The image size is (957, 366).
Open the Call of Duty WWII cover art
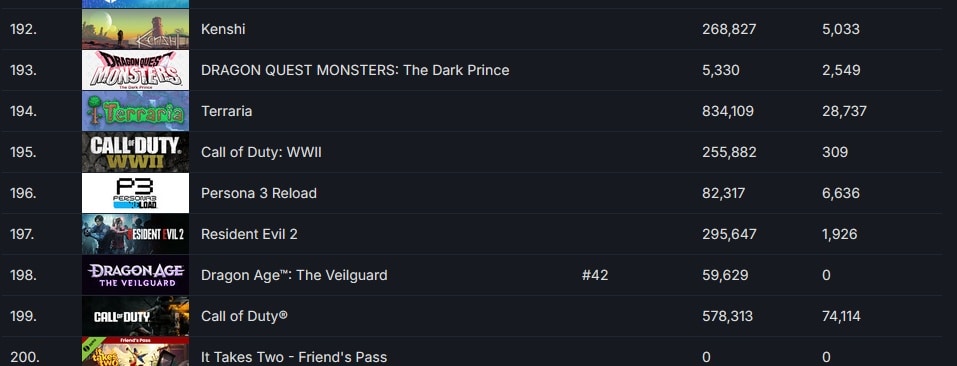pos(135,152)
